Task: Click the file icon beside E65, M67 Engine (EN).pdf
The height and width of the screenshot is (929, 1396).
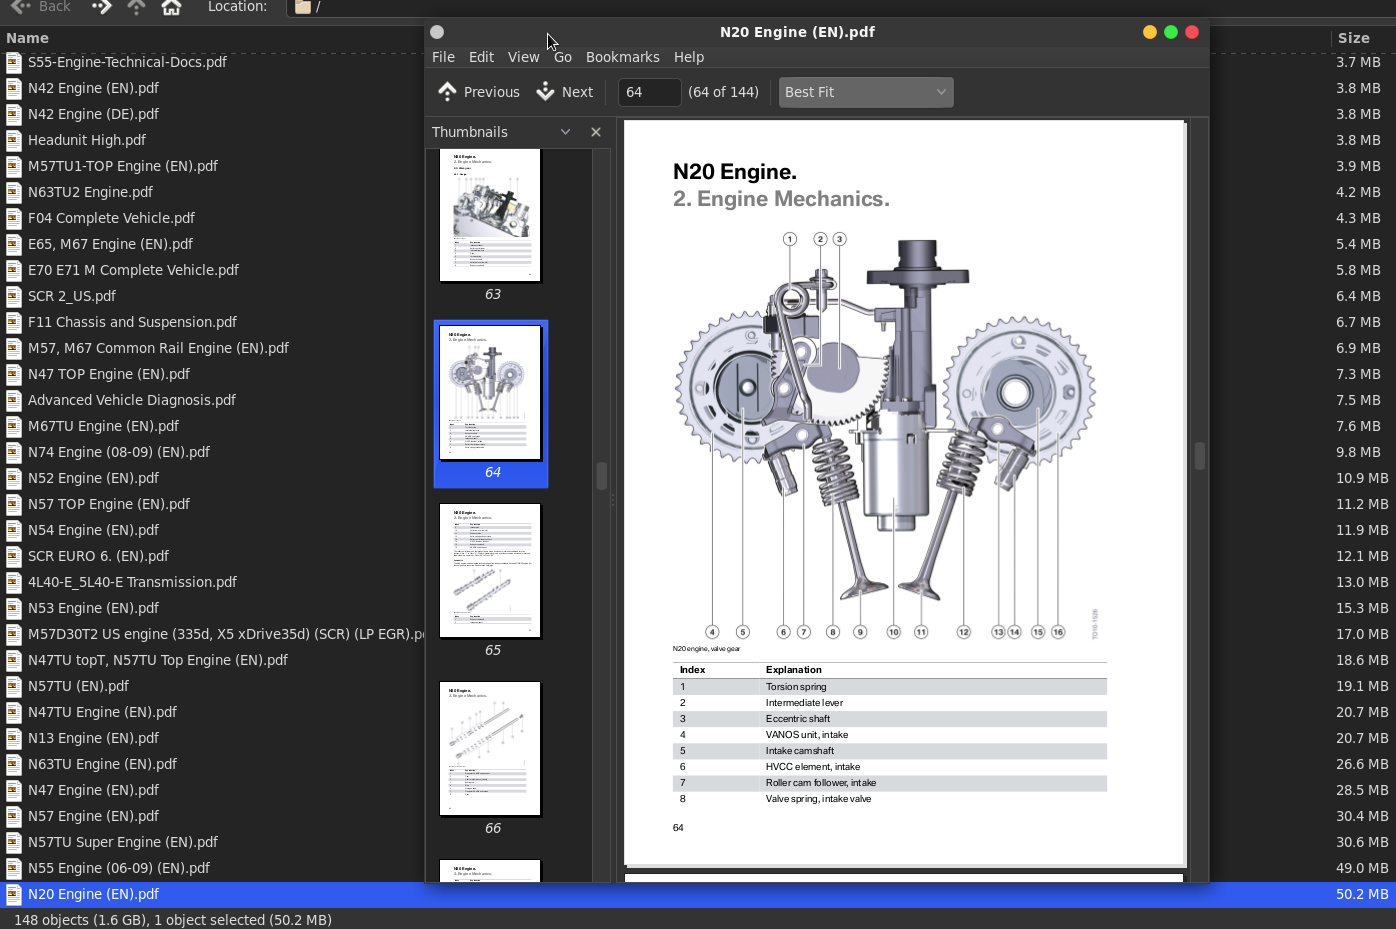Action: tap(14, 244)
